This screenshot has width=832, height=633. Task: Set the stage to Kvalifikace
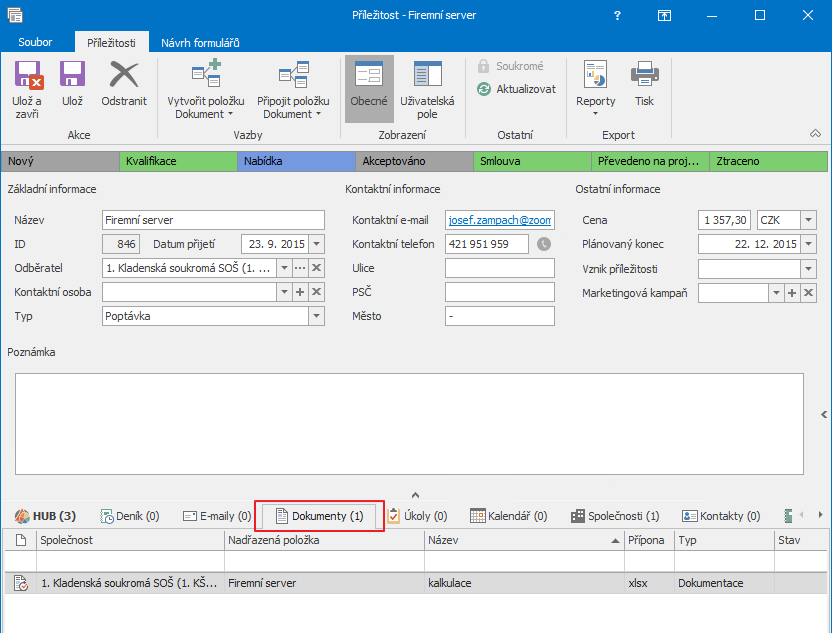click(x=178, y=161)
